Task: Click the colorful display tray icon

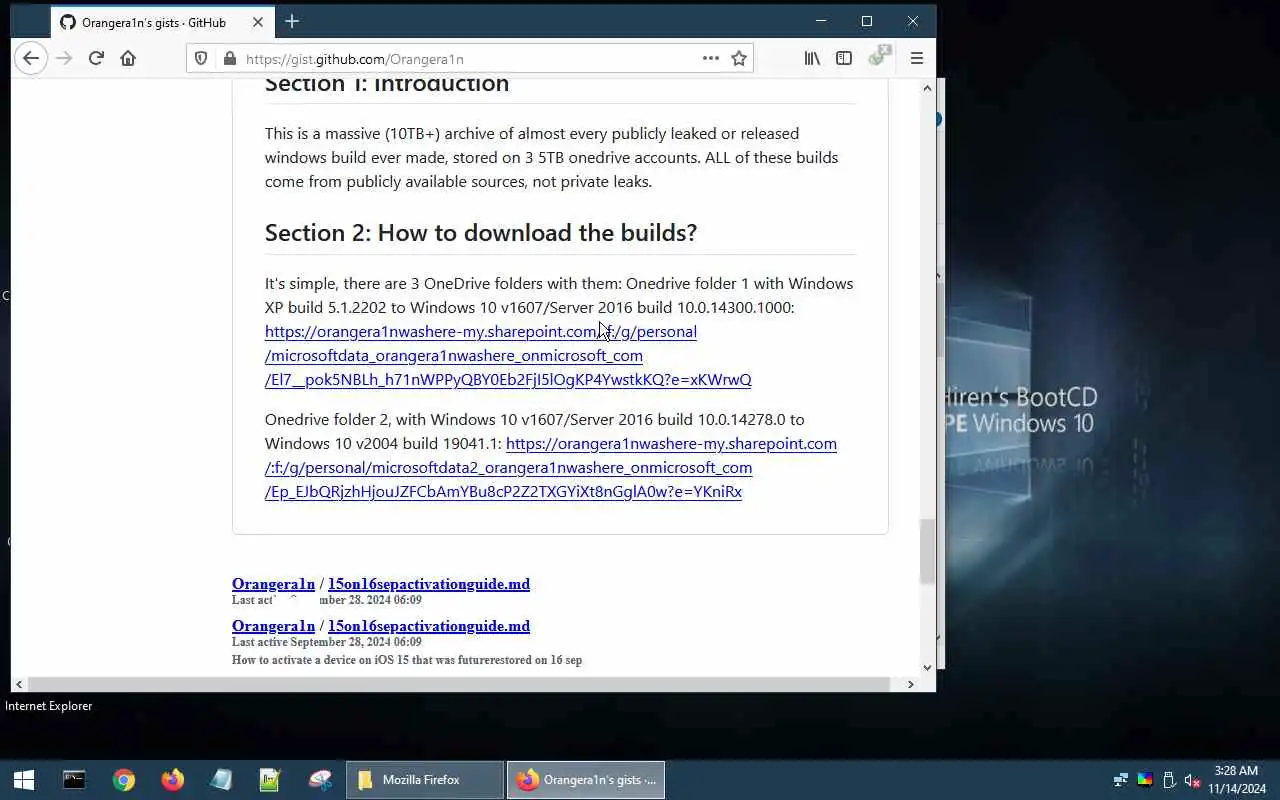Action: (1145, 780)
